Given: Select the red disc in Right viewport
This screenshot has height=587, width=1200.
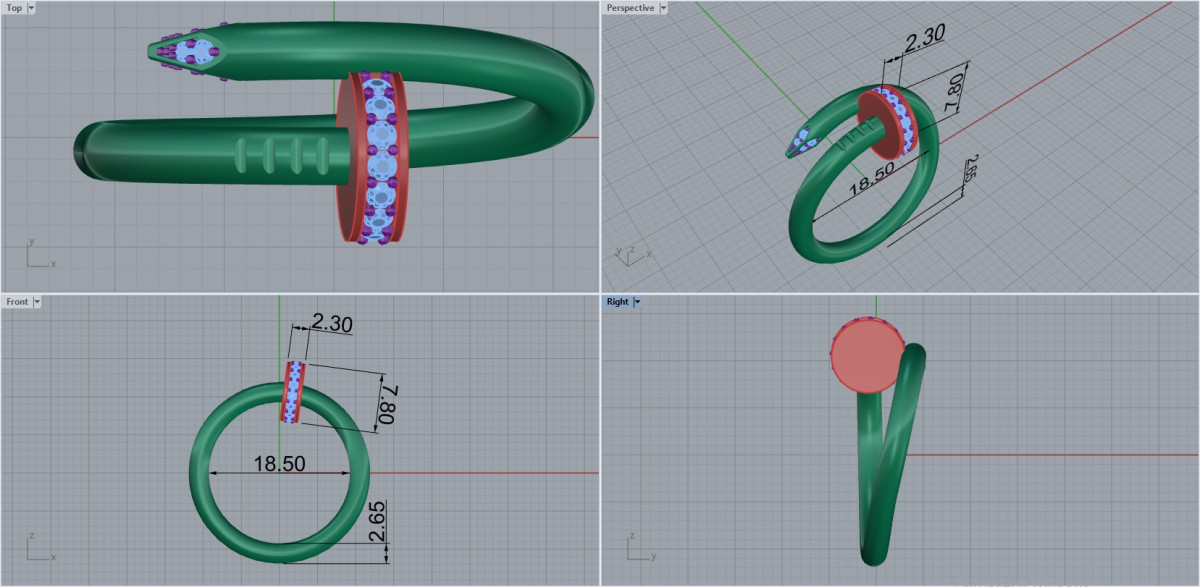Looking at the screenshot, I should (x=868, y=355).
